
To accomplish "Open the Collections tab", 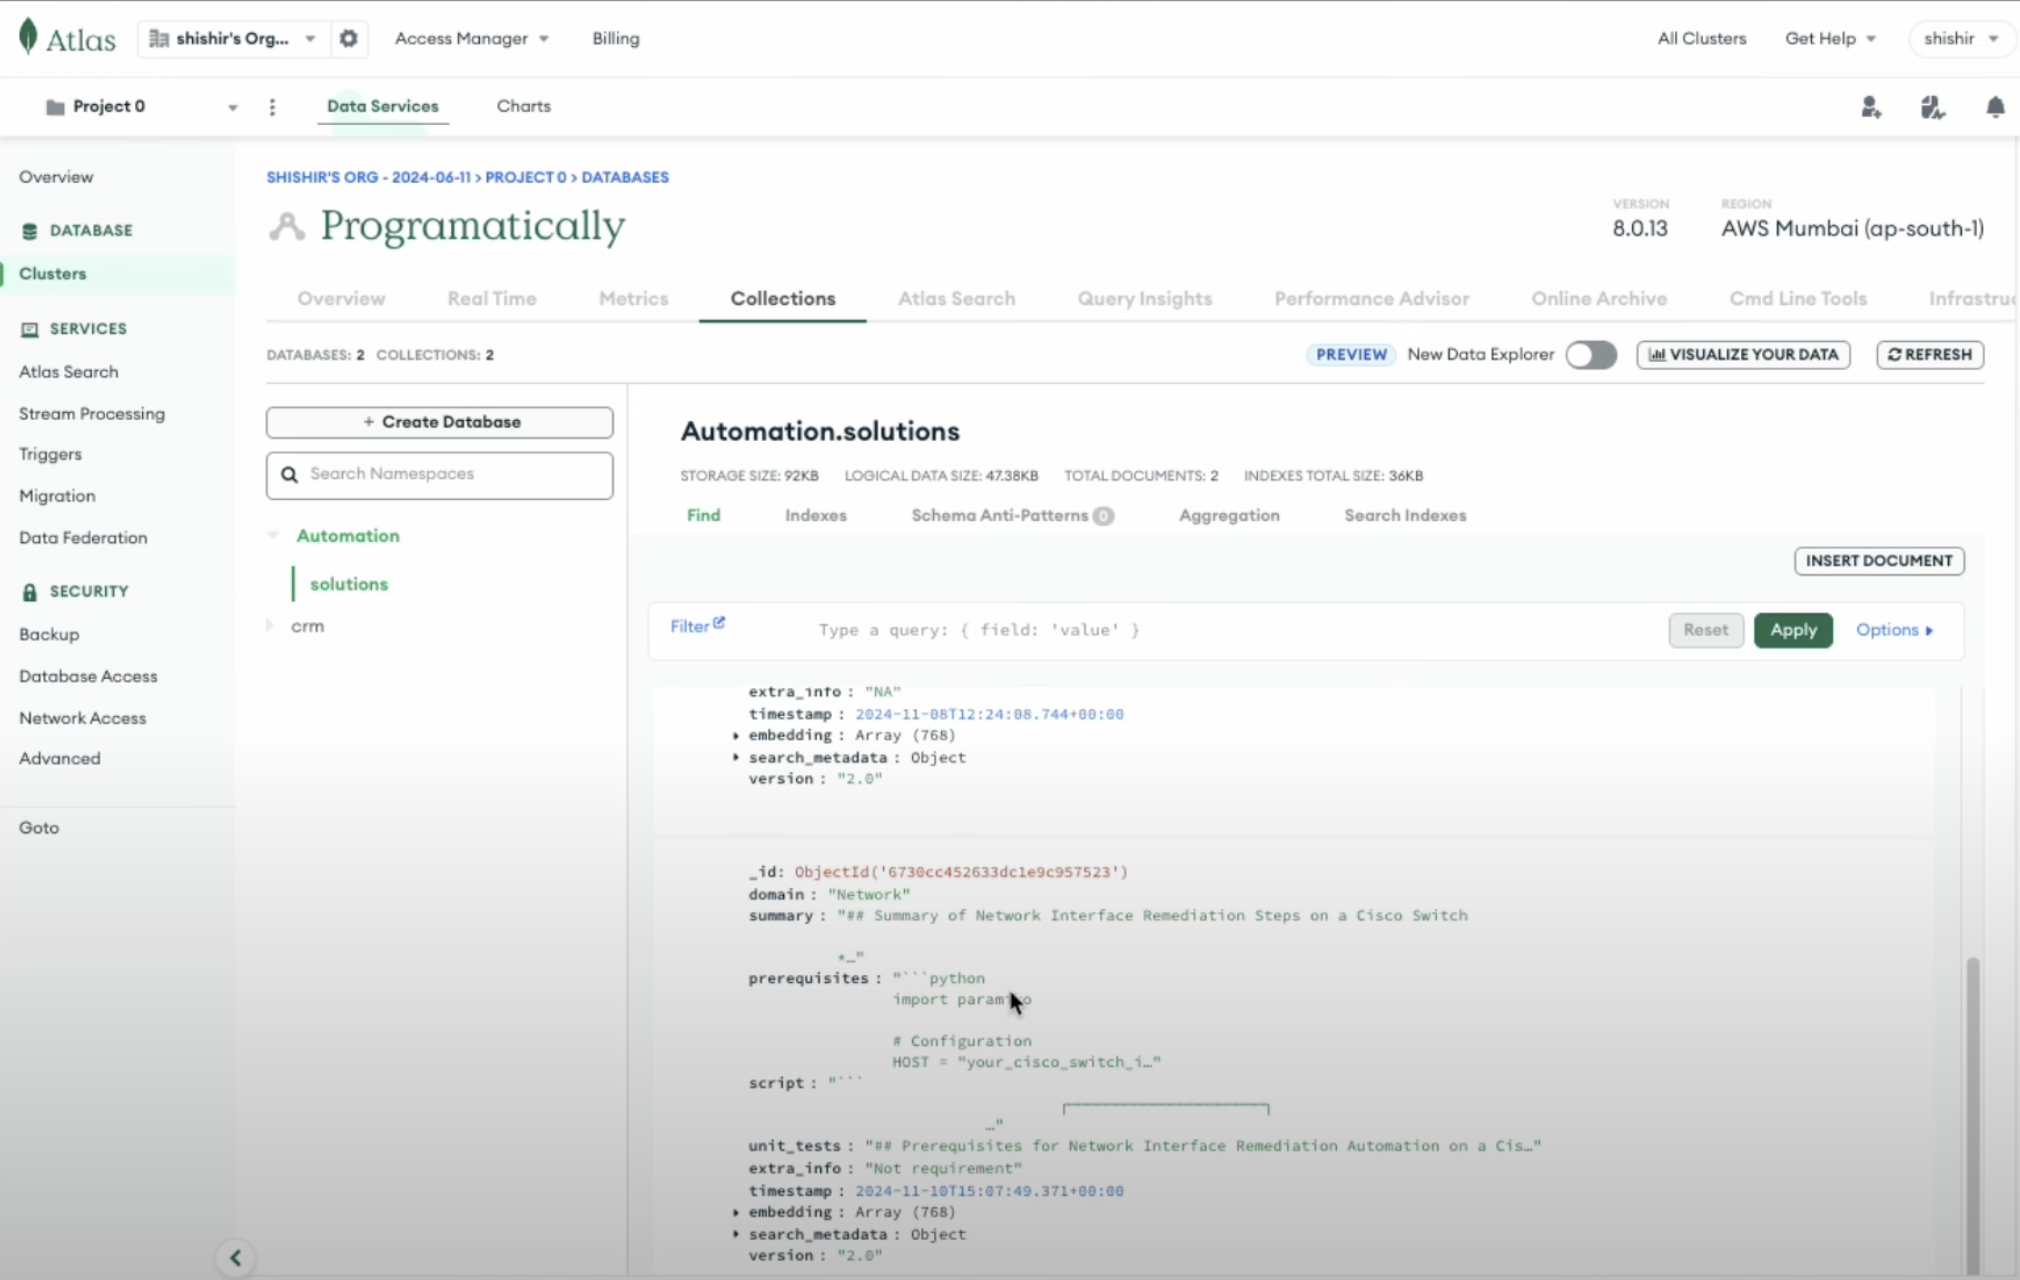I will pos(782,299).
